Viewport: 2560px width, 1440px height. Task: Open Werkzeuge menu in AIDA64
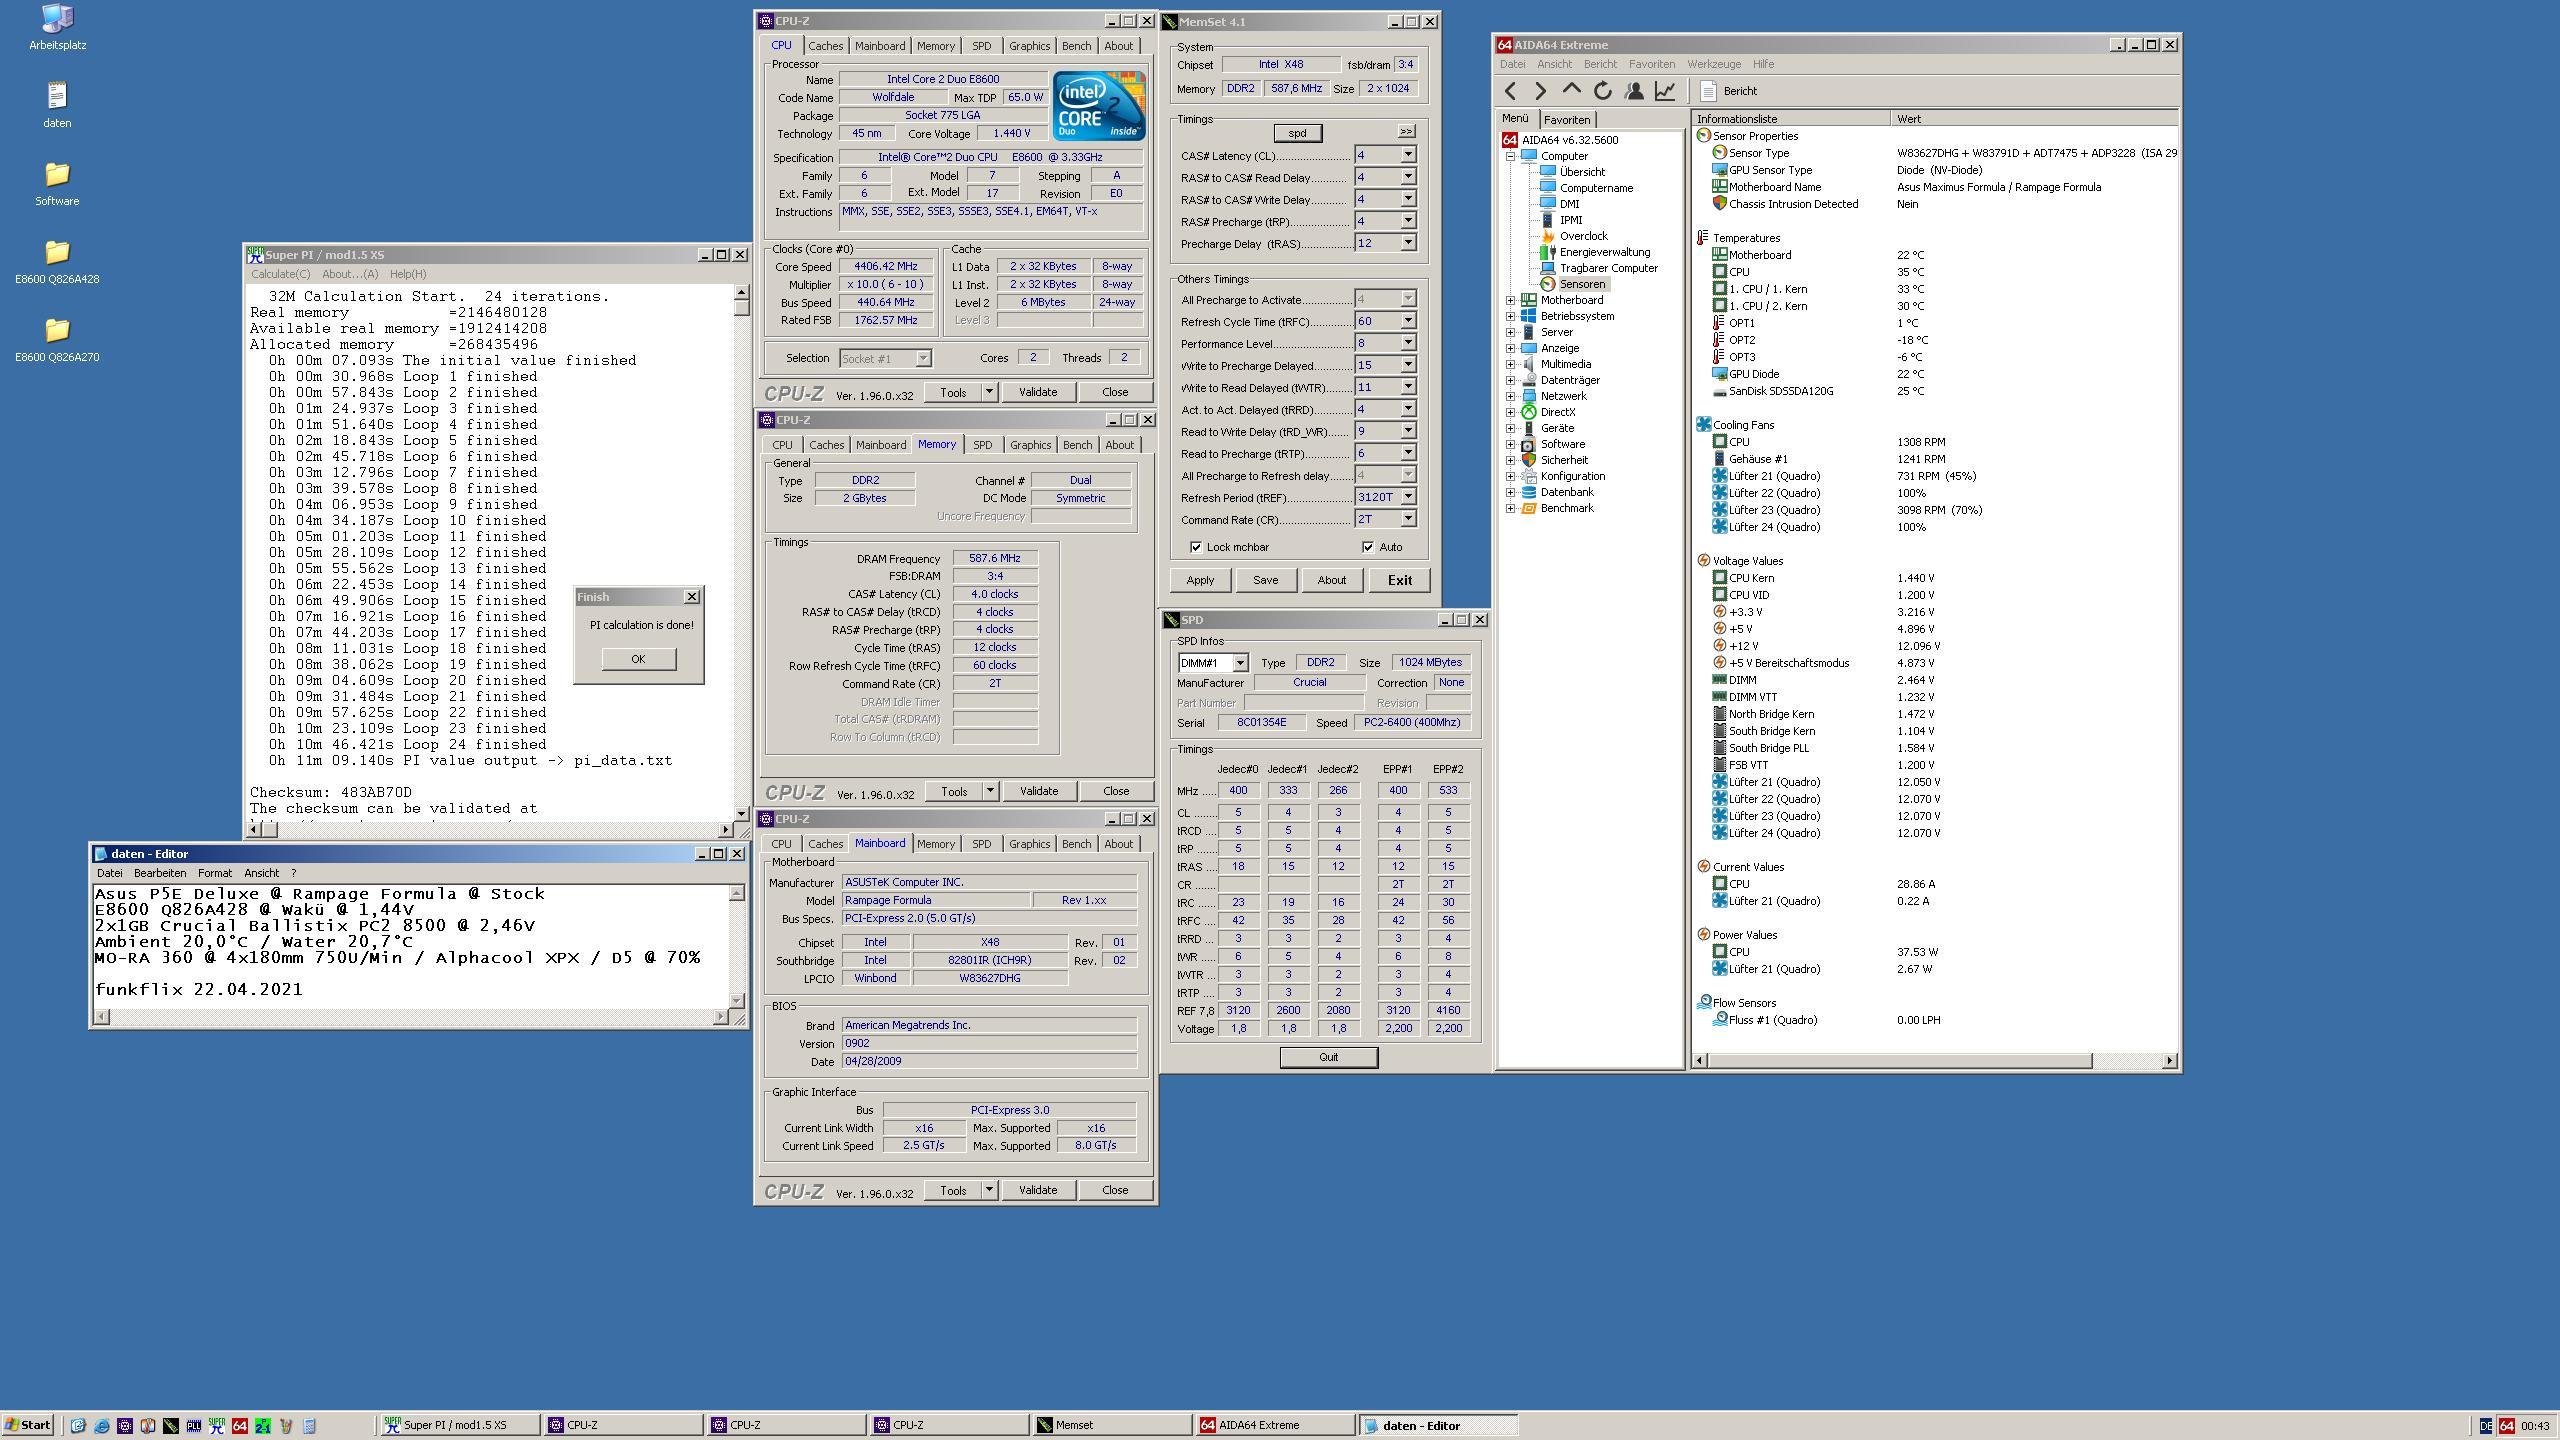[1714, 64]
